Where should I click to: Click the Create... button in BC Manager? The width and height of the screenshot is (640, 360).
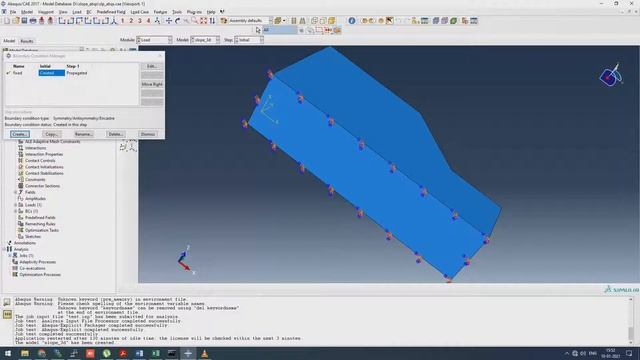(x=20, y=134)
